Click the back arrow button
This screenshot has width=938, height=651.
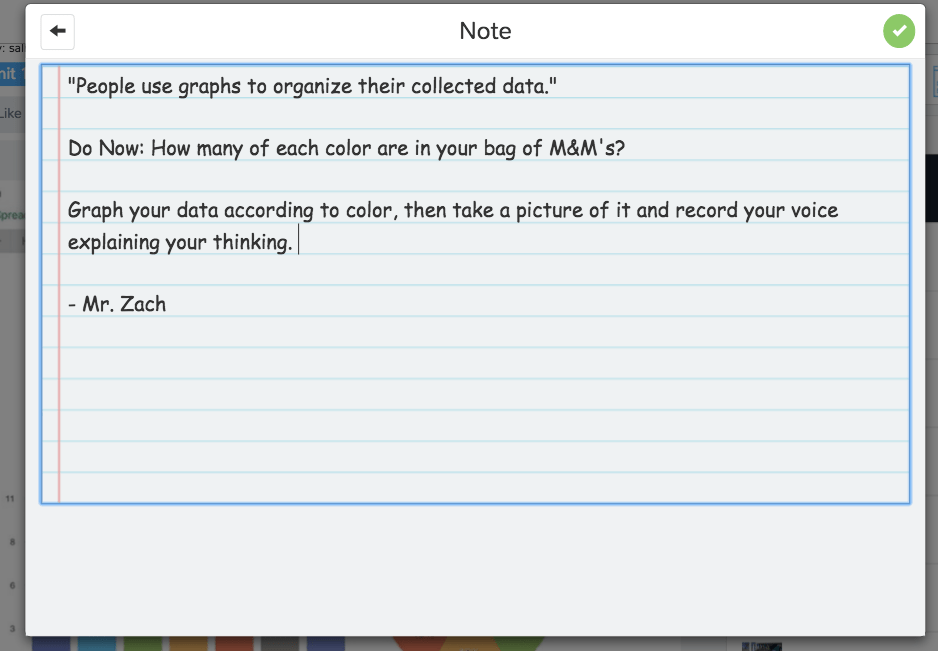pos(58,31)
